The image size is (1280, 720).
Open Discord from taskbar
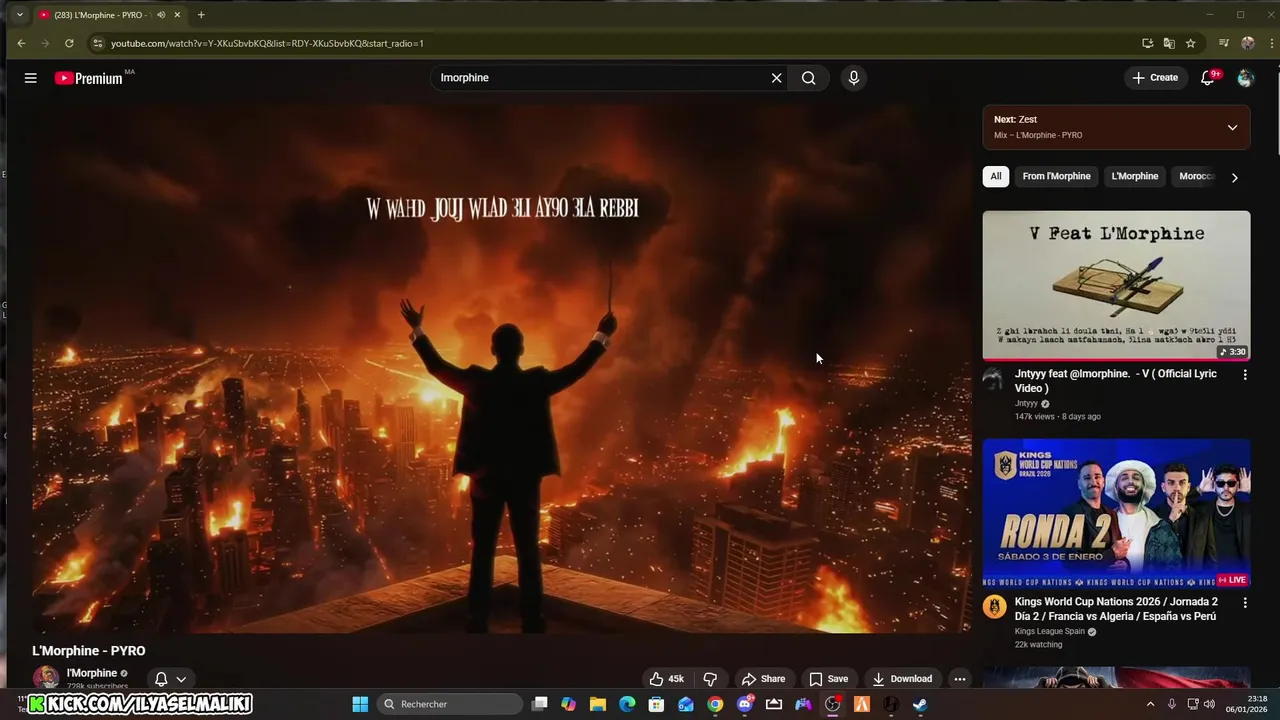click(744, 704)
